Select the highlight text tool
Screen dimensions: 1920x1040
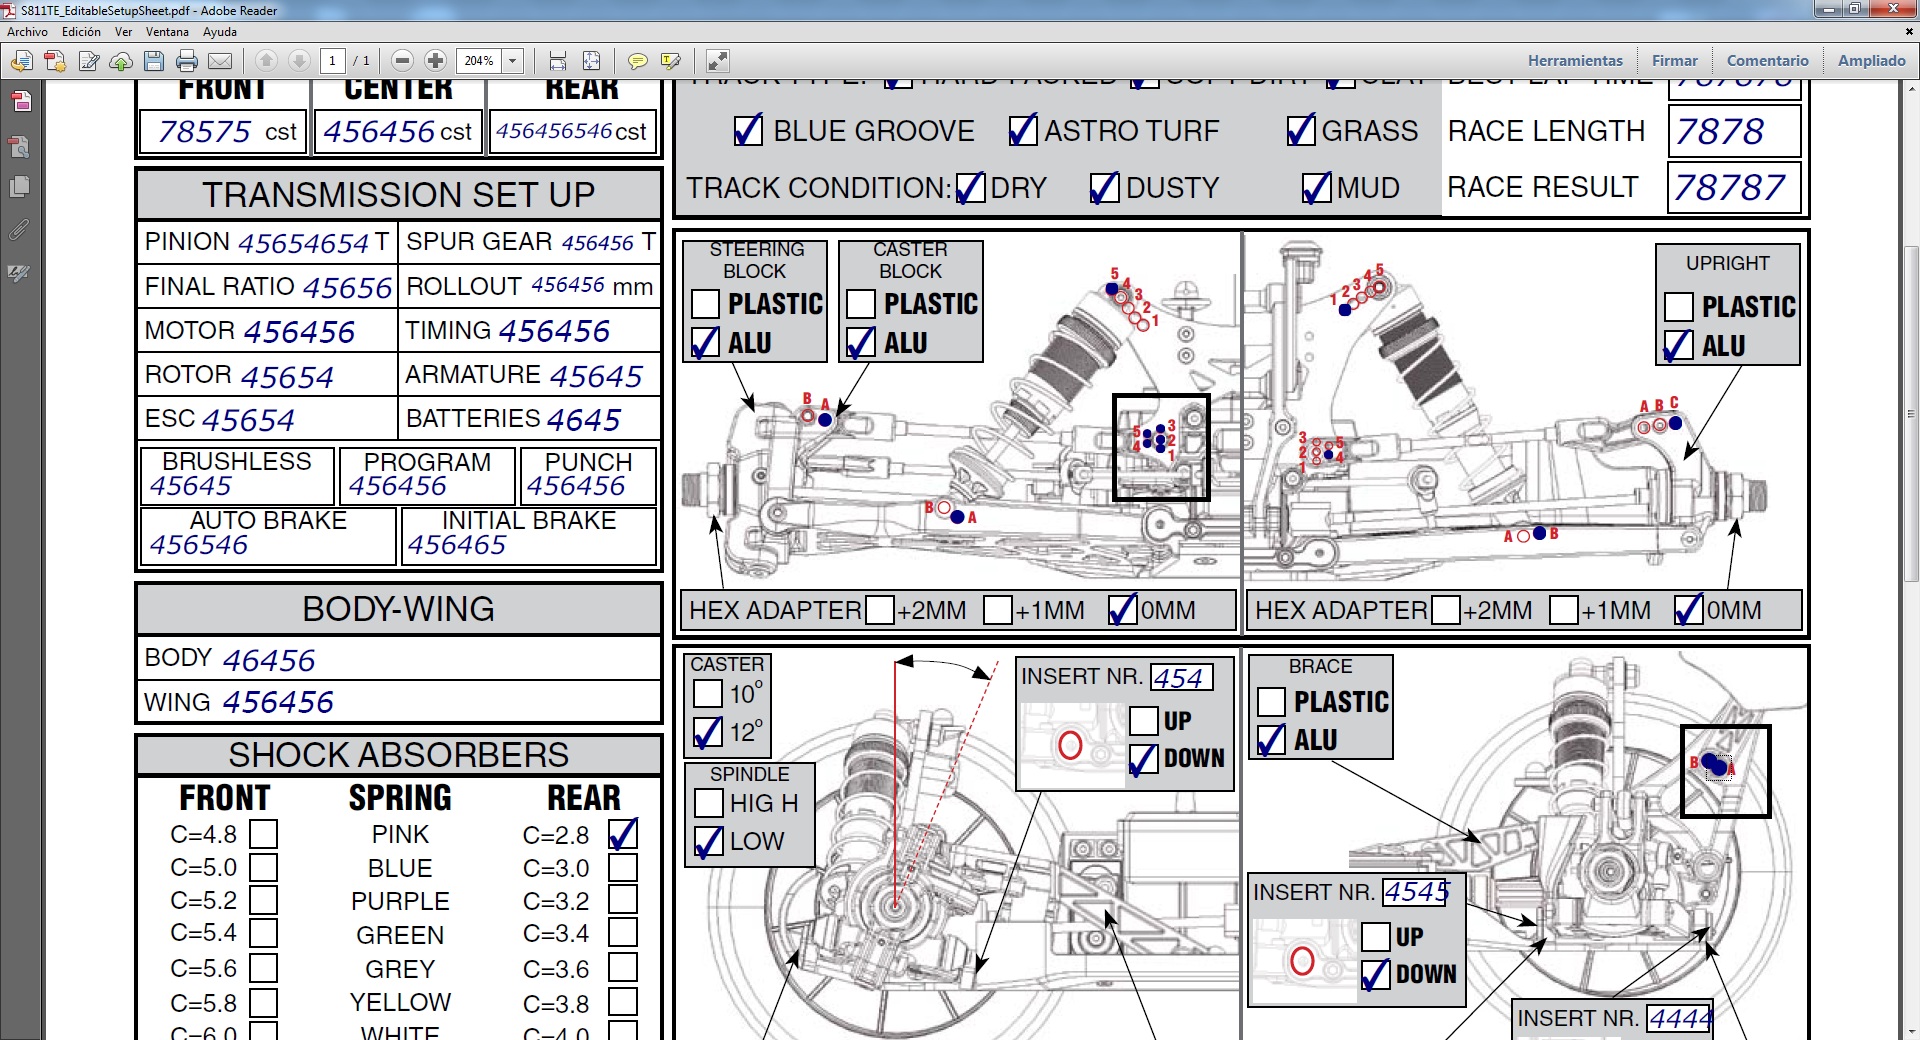pos(670,61)
